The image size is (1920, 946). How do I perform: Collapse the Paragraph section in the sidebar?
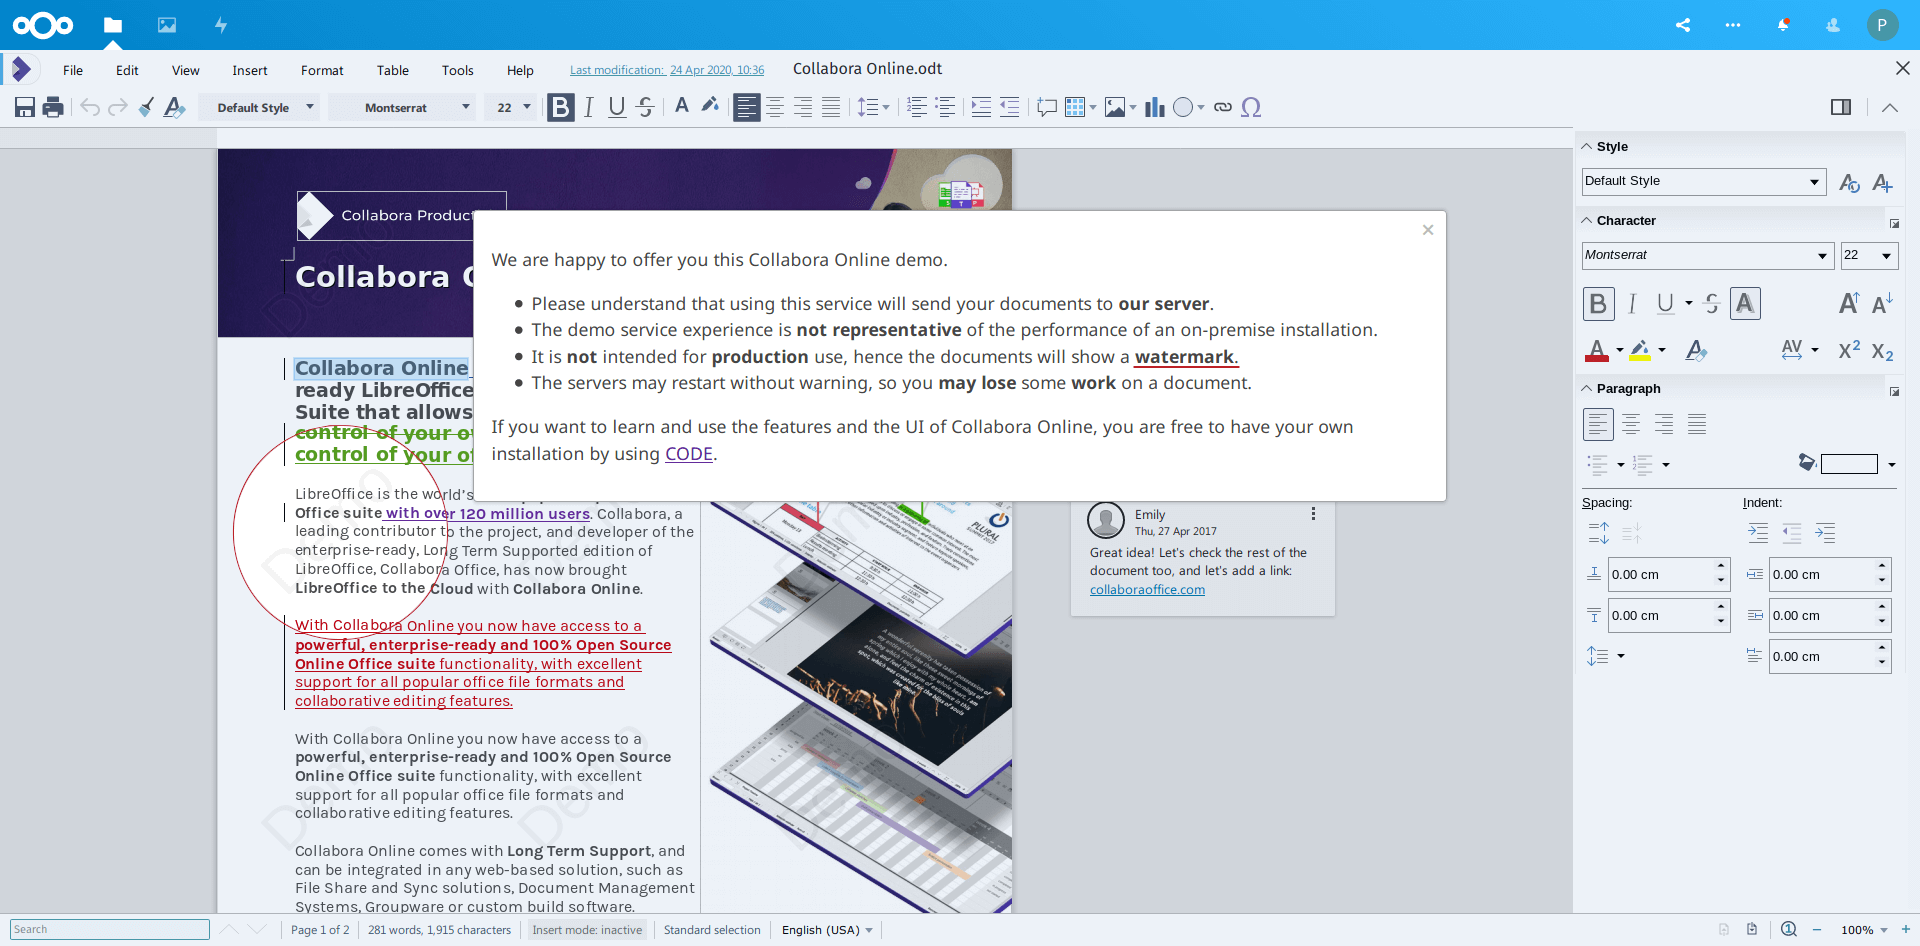(1588, 389)
